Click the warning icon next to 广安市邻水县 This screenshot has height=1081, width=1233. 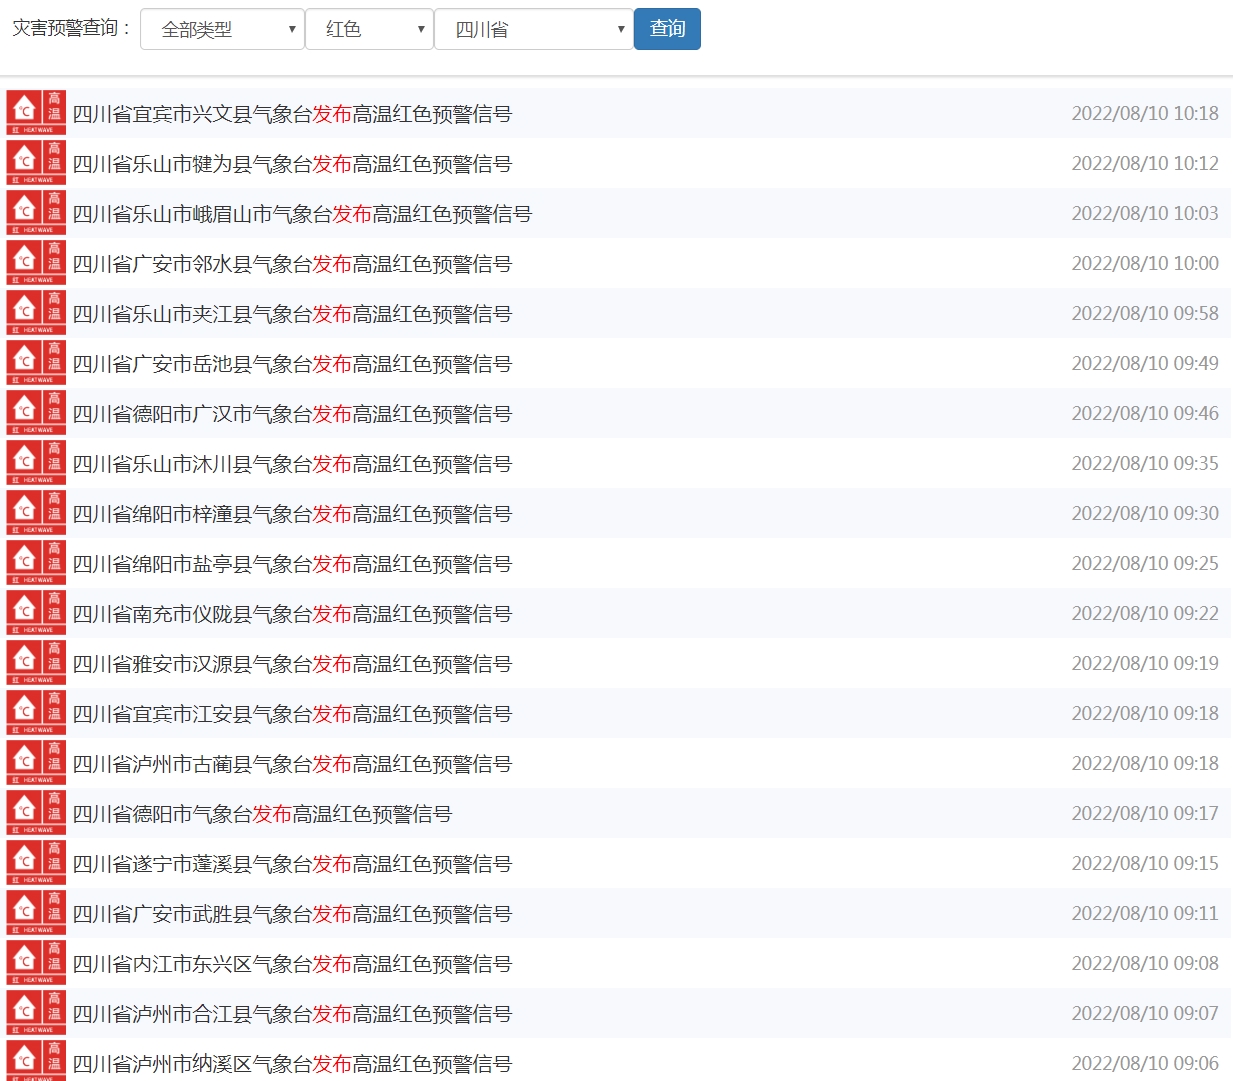tap(36, 263)
